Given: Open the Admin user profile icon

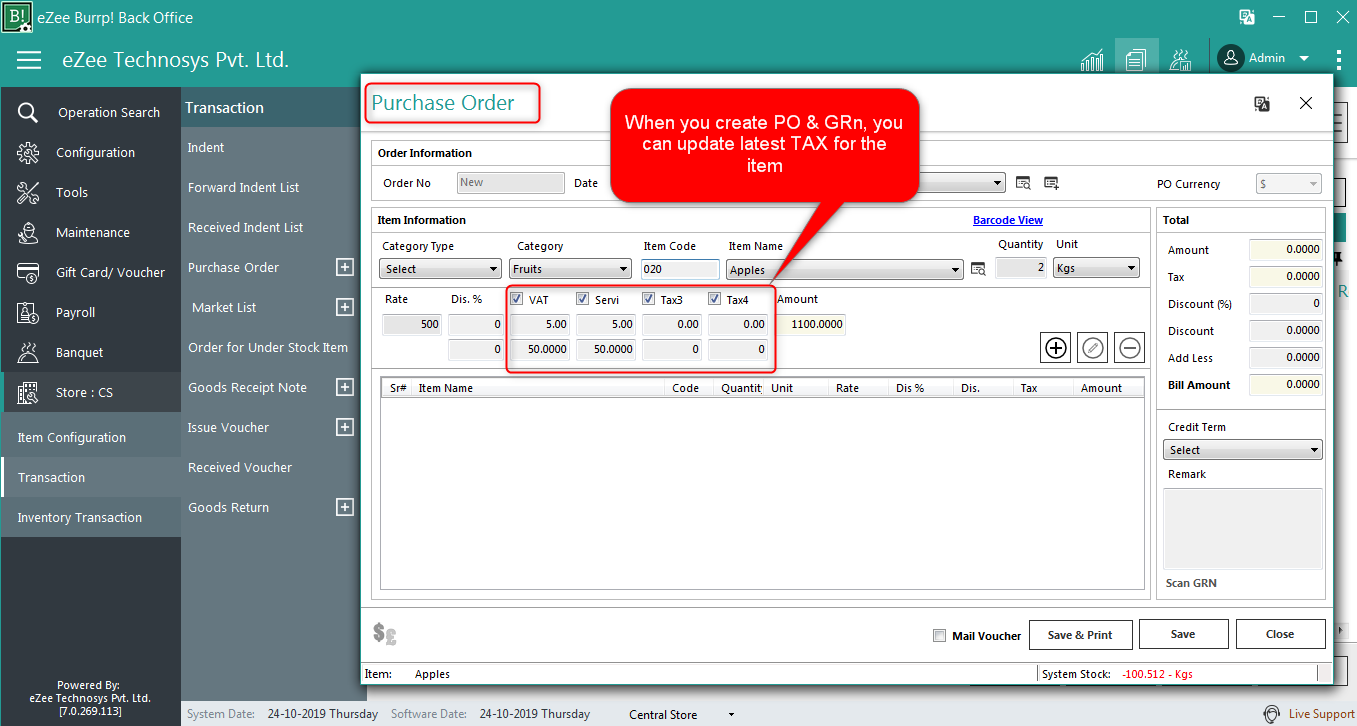Looking at the screenshot, I should [1231, 58].
